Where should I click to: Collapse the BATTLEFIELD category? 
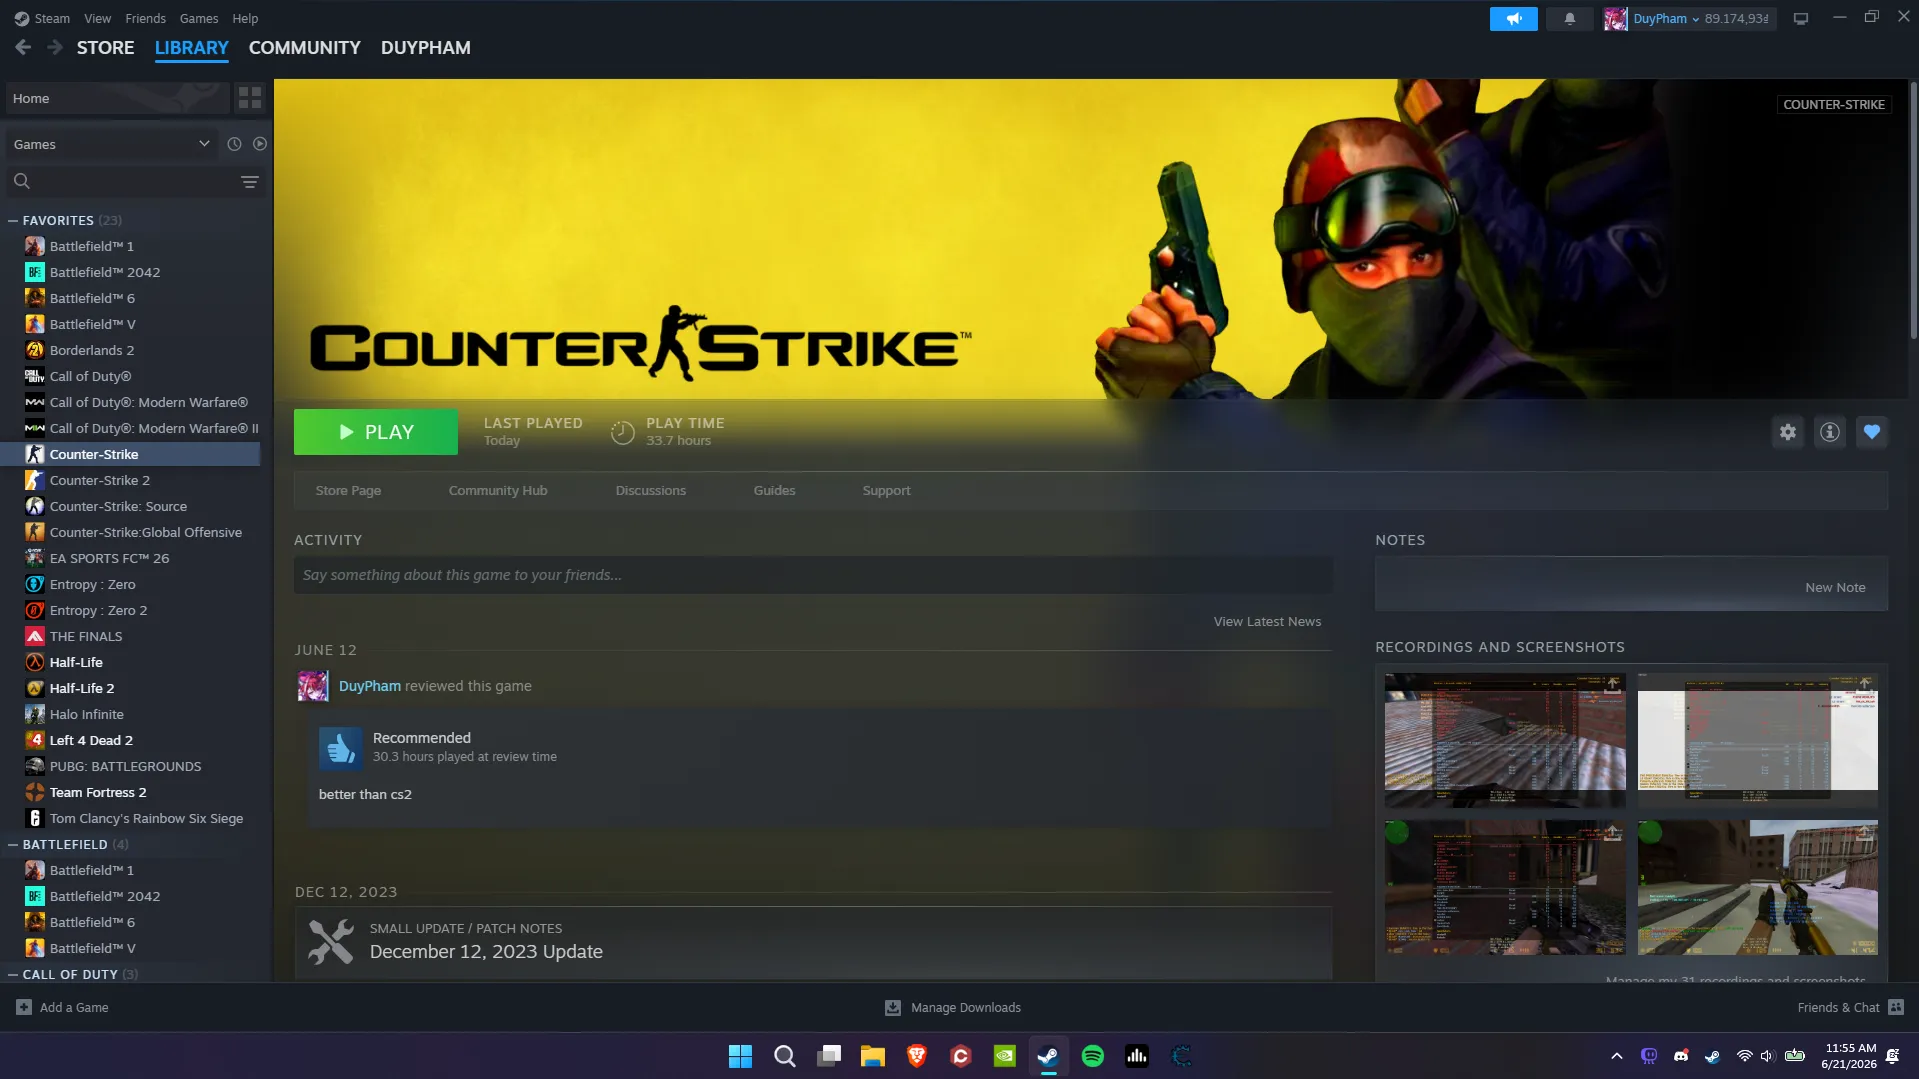(x=13, y=844)
